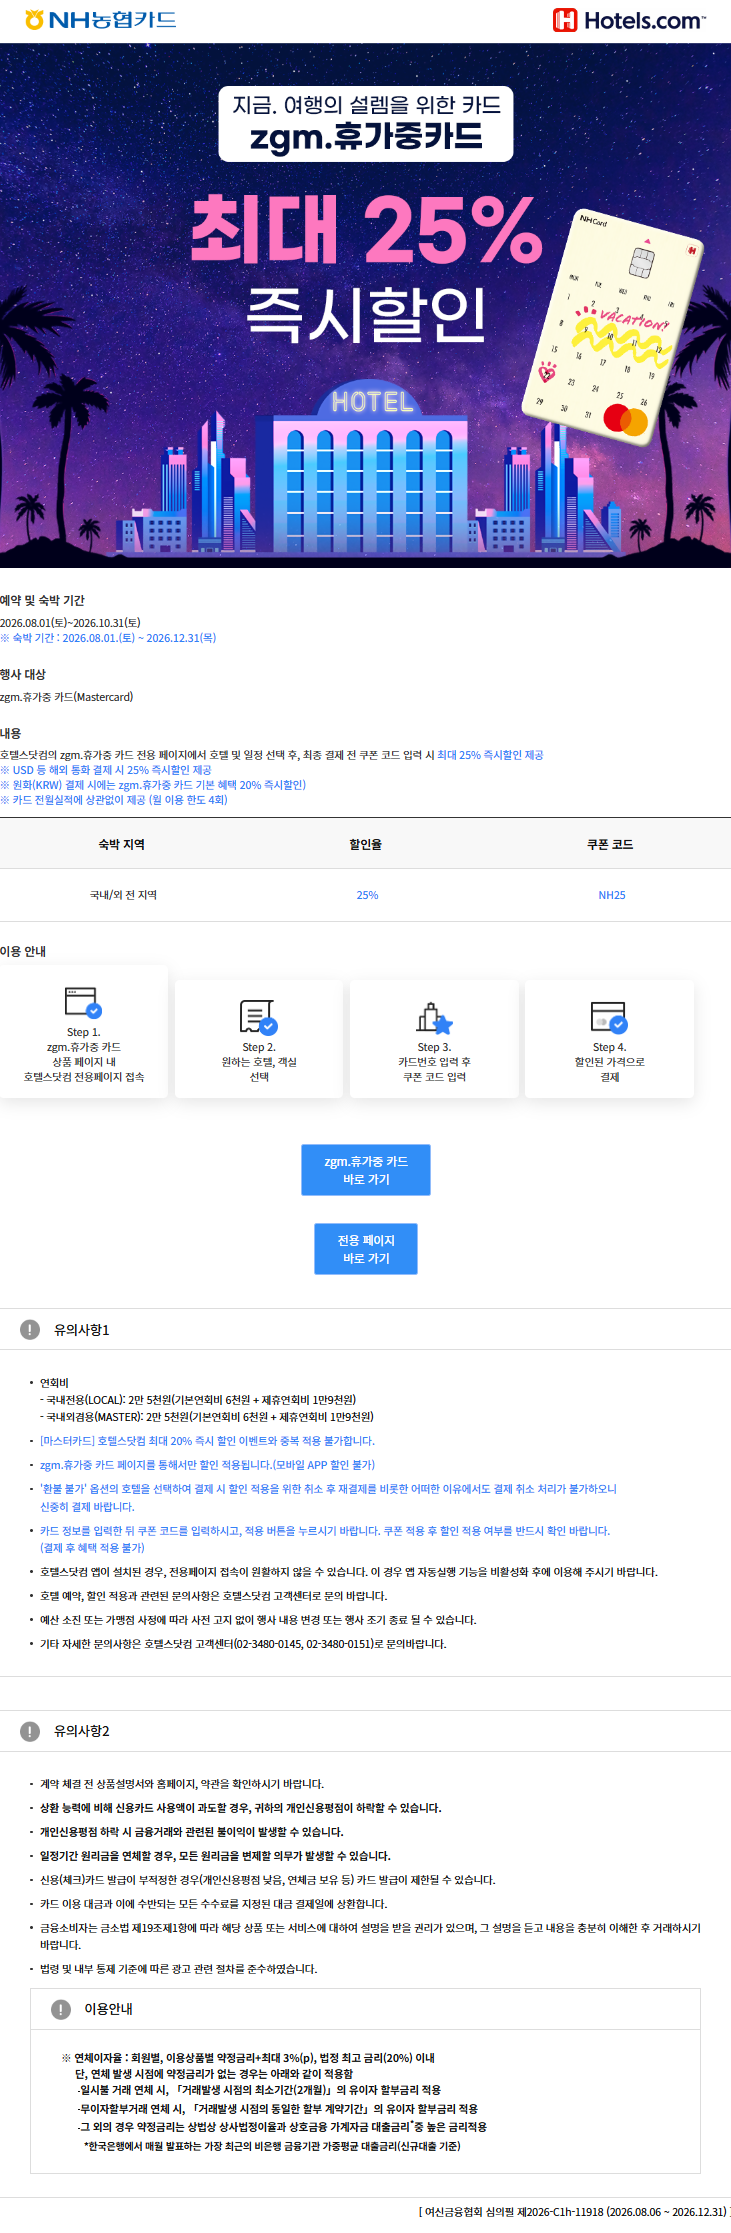Click the Step 2 원하는 호텔, 객실 선택 card
Screen dimensions: 731x2233
(x=259, y=1040)
